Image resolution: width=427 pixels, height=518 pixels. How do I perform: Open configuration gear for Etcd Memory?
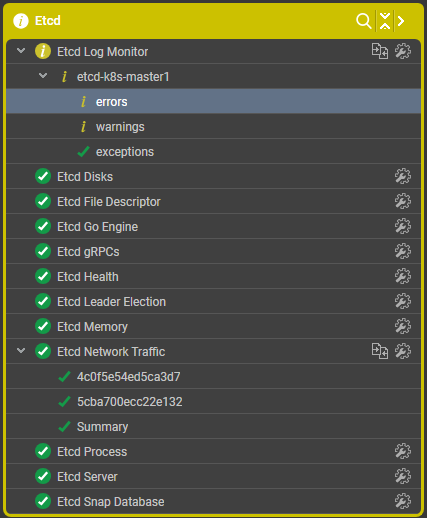pos(403,326)
